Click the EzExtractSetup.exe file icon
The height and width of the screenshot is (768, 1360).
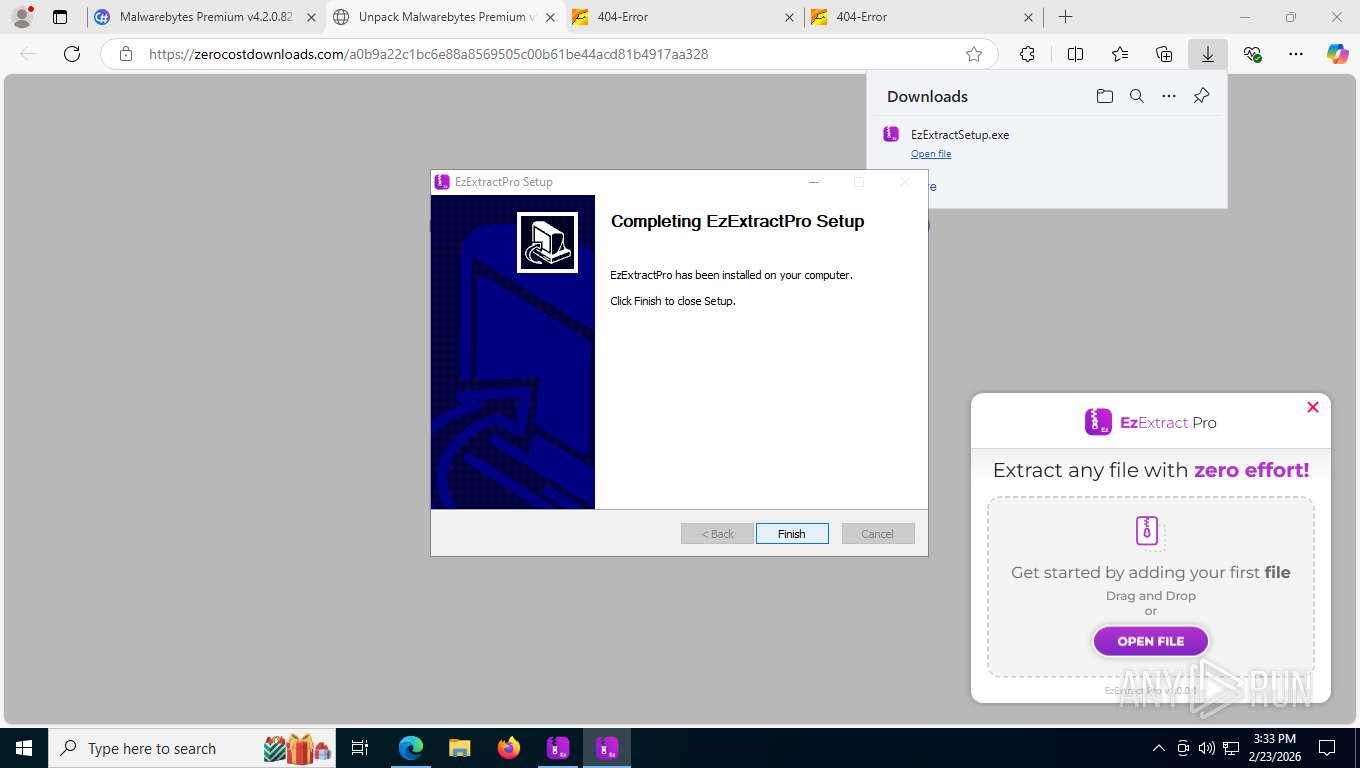coord(891,134)
